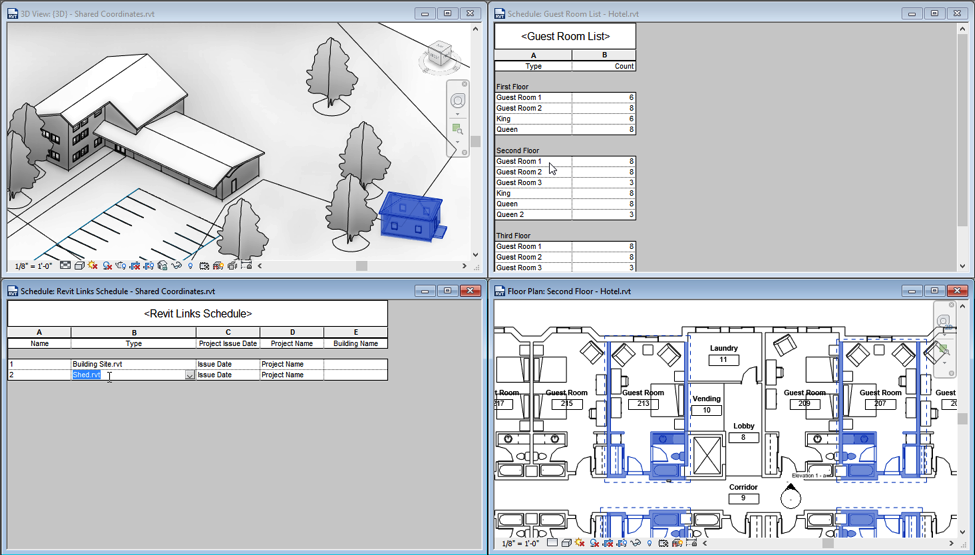Open the Steering Wheels navigation tool
Viewport: 975px width, 555px height.
point(458,101)
